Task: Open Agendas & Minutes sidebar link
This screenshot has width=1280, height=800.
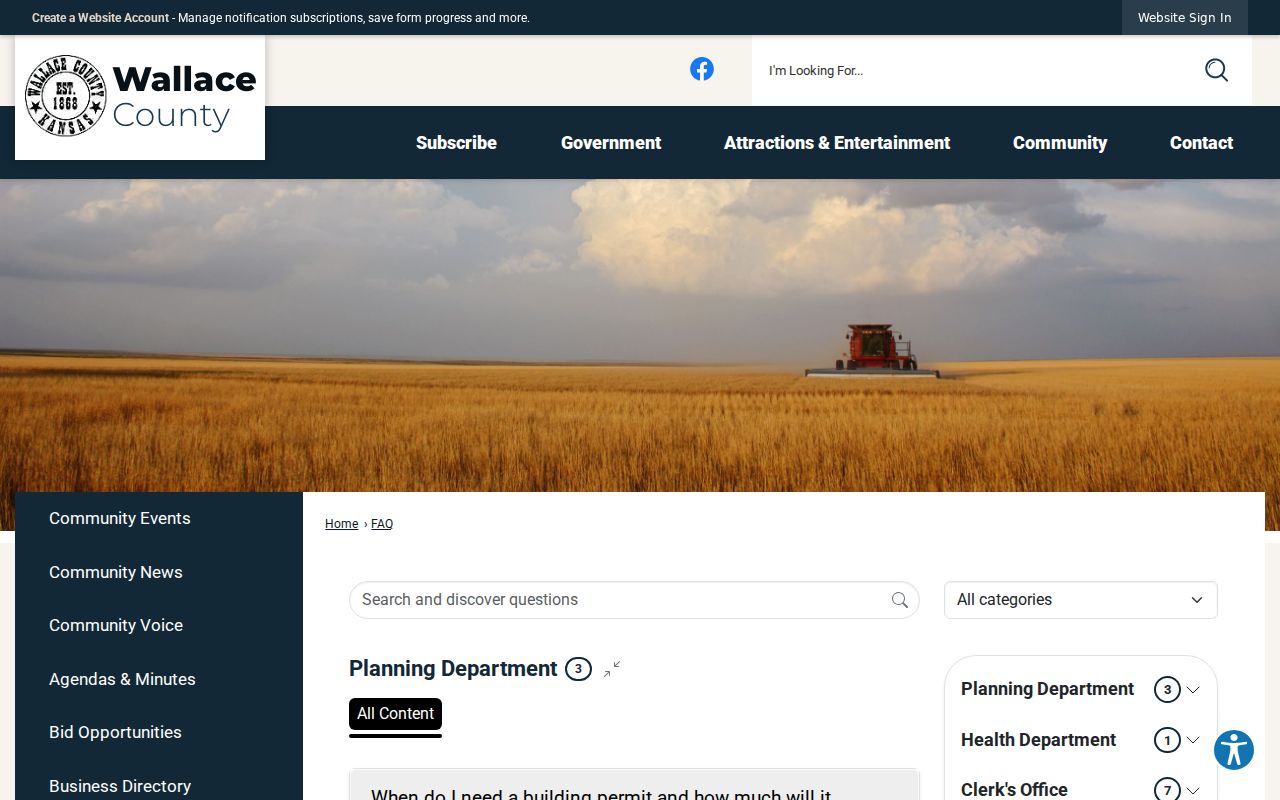Action: click(122, 679)
